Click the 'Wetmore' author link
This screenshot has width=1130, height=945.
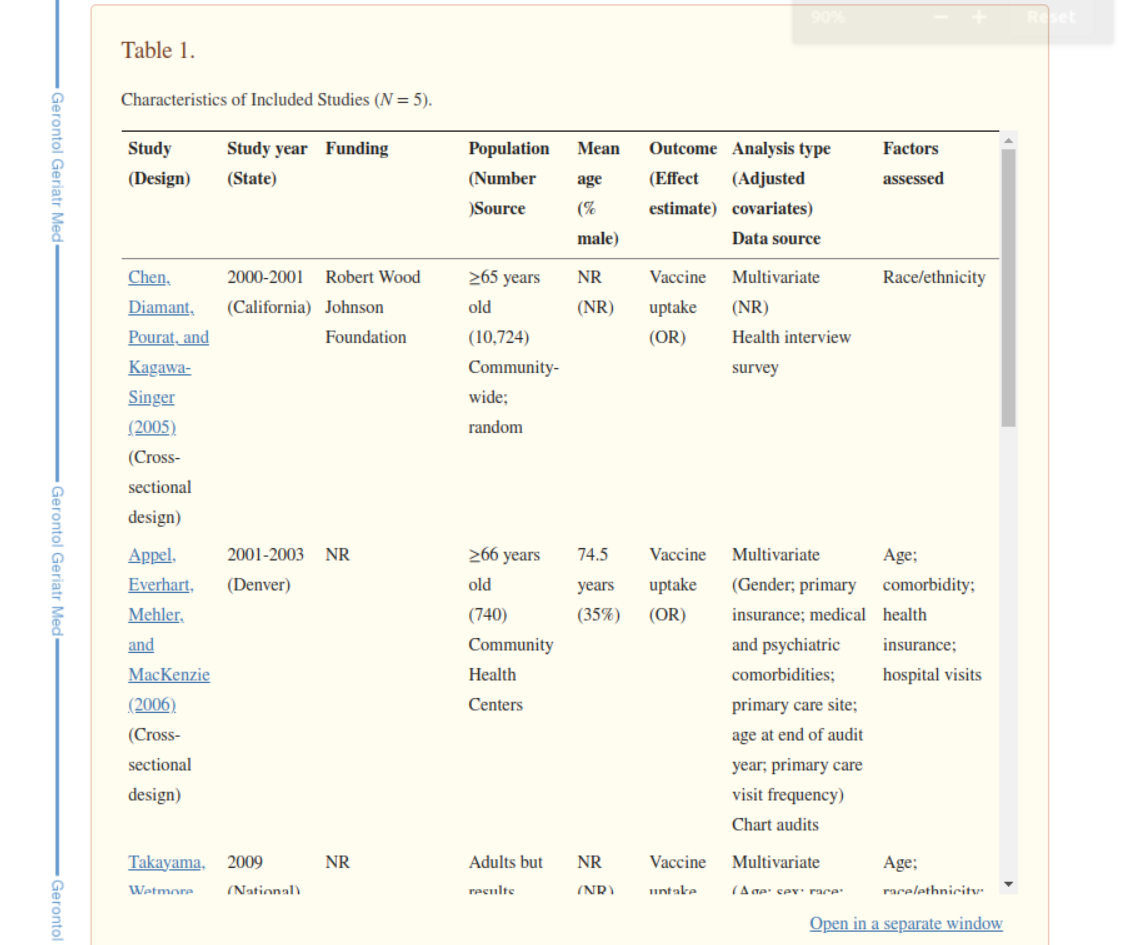[x=161, y=888]
